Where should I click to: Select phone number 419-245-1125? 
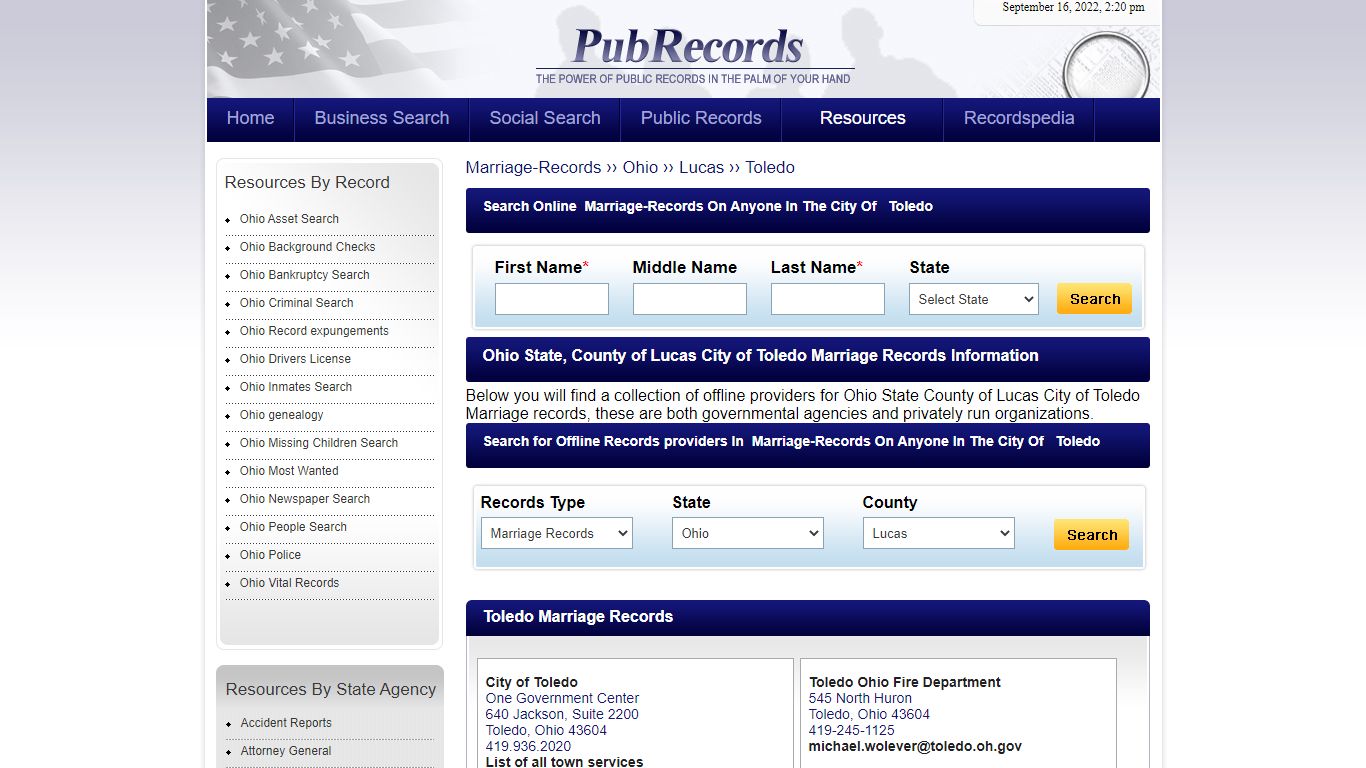pyautogui.click(x=852, y=730)
